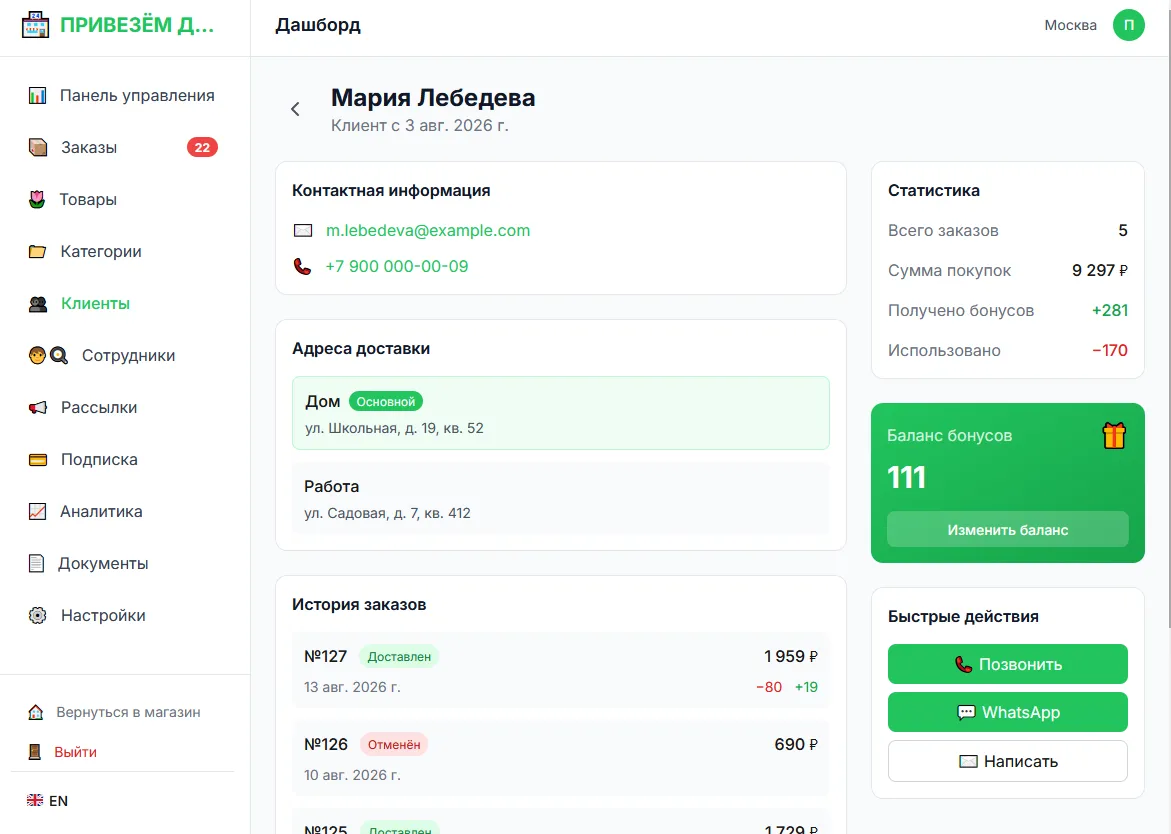Click the Написать quick action button
1171x834 pixels.
tap(1007, 761)
